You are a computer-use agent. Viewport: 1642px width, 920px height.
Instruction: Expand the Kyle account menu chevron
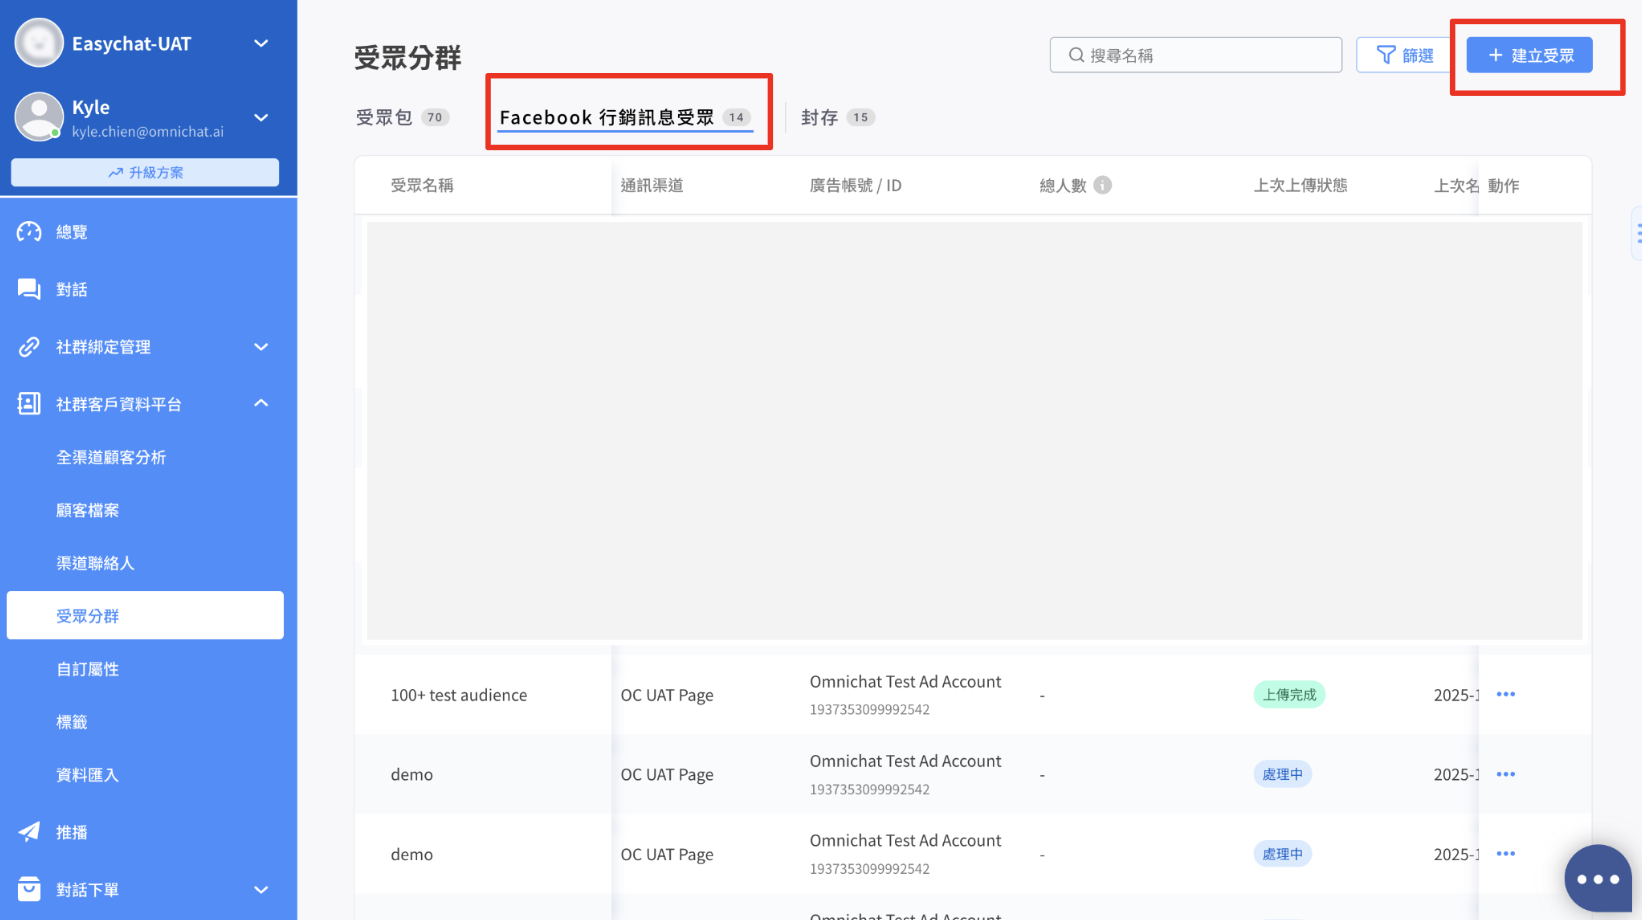(x=261, y=118)
